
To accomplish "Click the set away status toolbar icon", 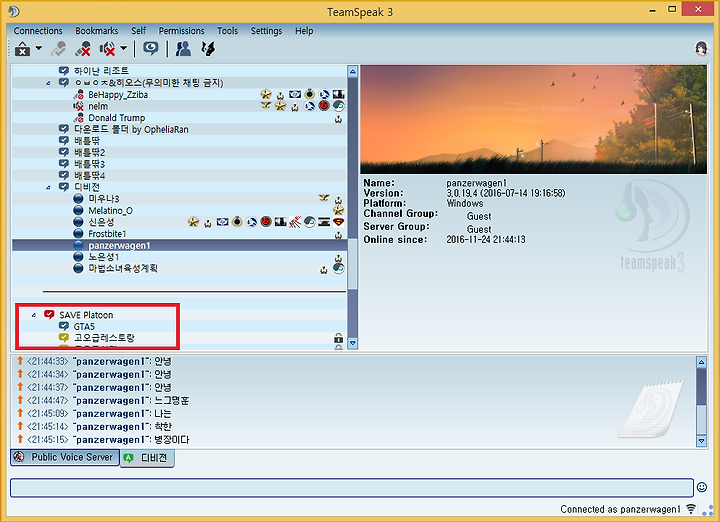I will pyautogui.click(x=208, y=49).
